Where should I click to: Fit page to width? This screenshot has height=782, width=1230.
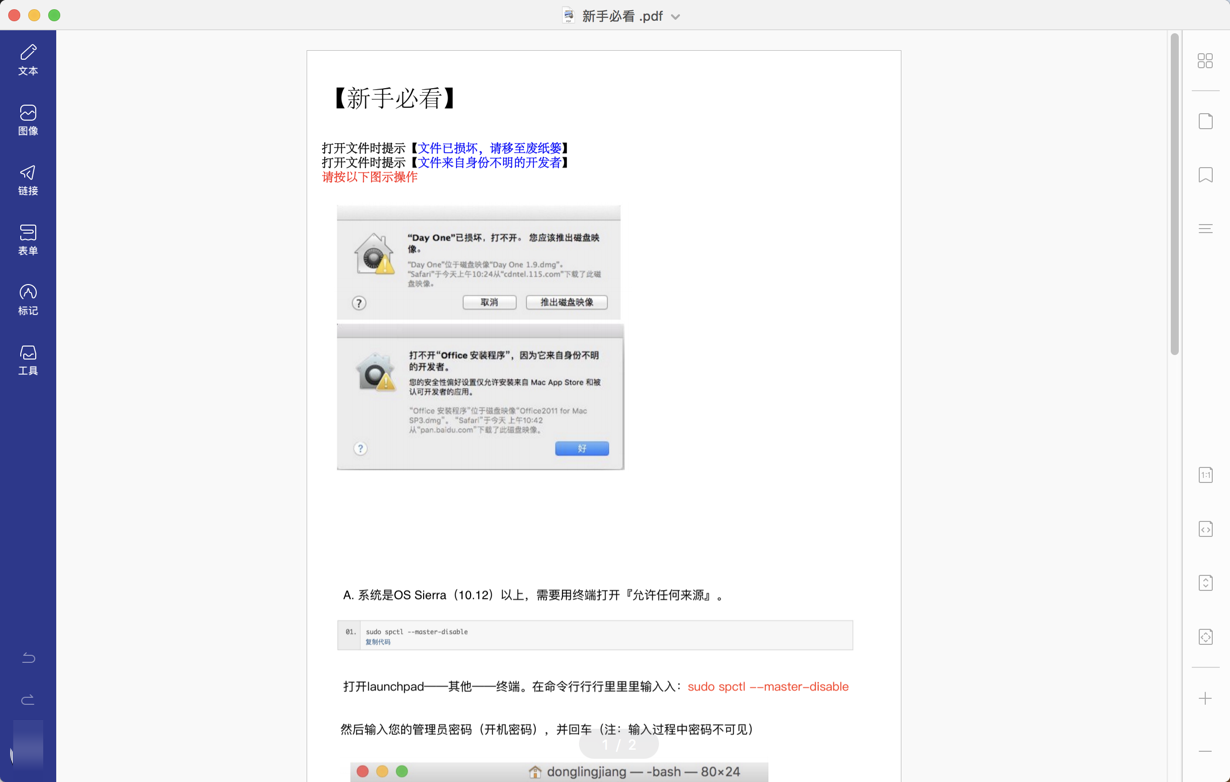pos(1205,529)
